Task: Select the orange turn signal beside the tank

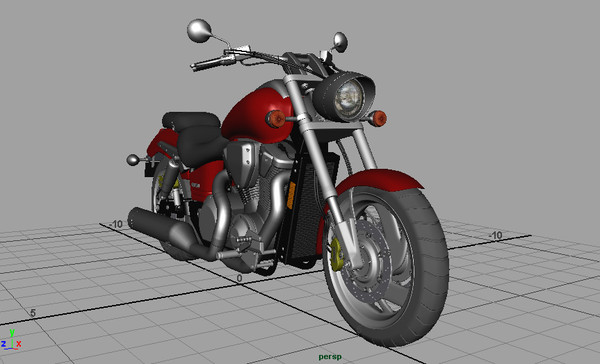Action: [x=276, y=119]
